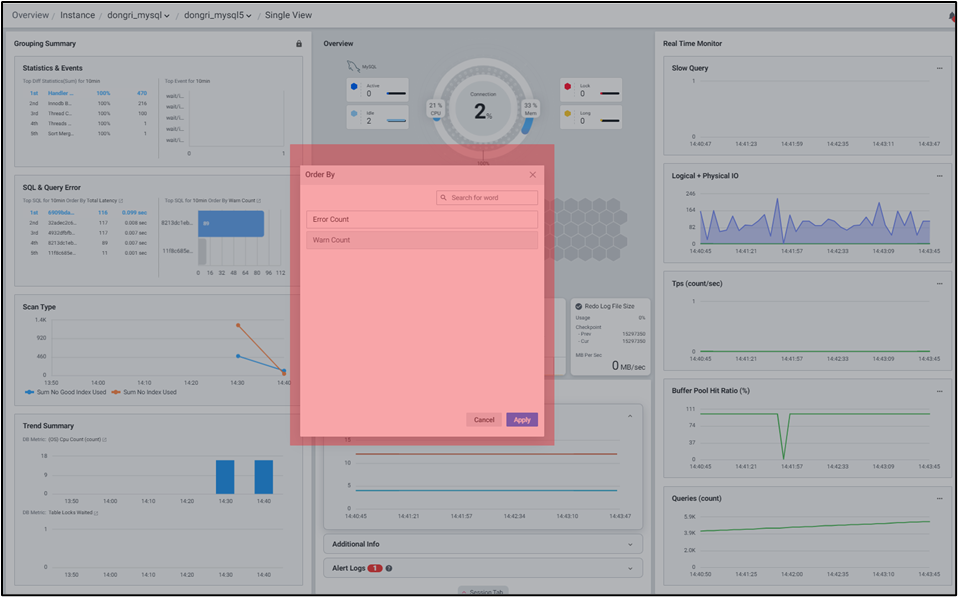Open the dongri_mysql breadcrumb dropdown
The image size is (958, 597).
coord(139,15)
